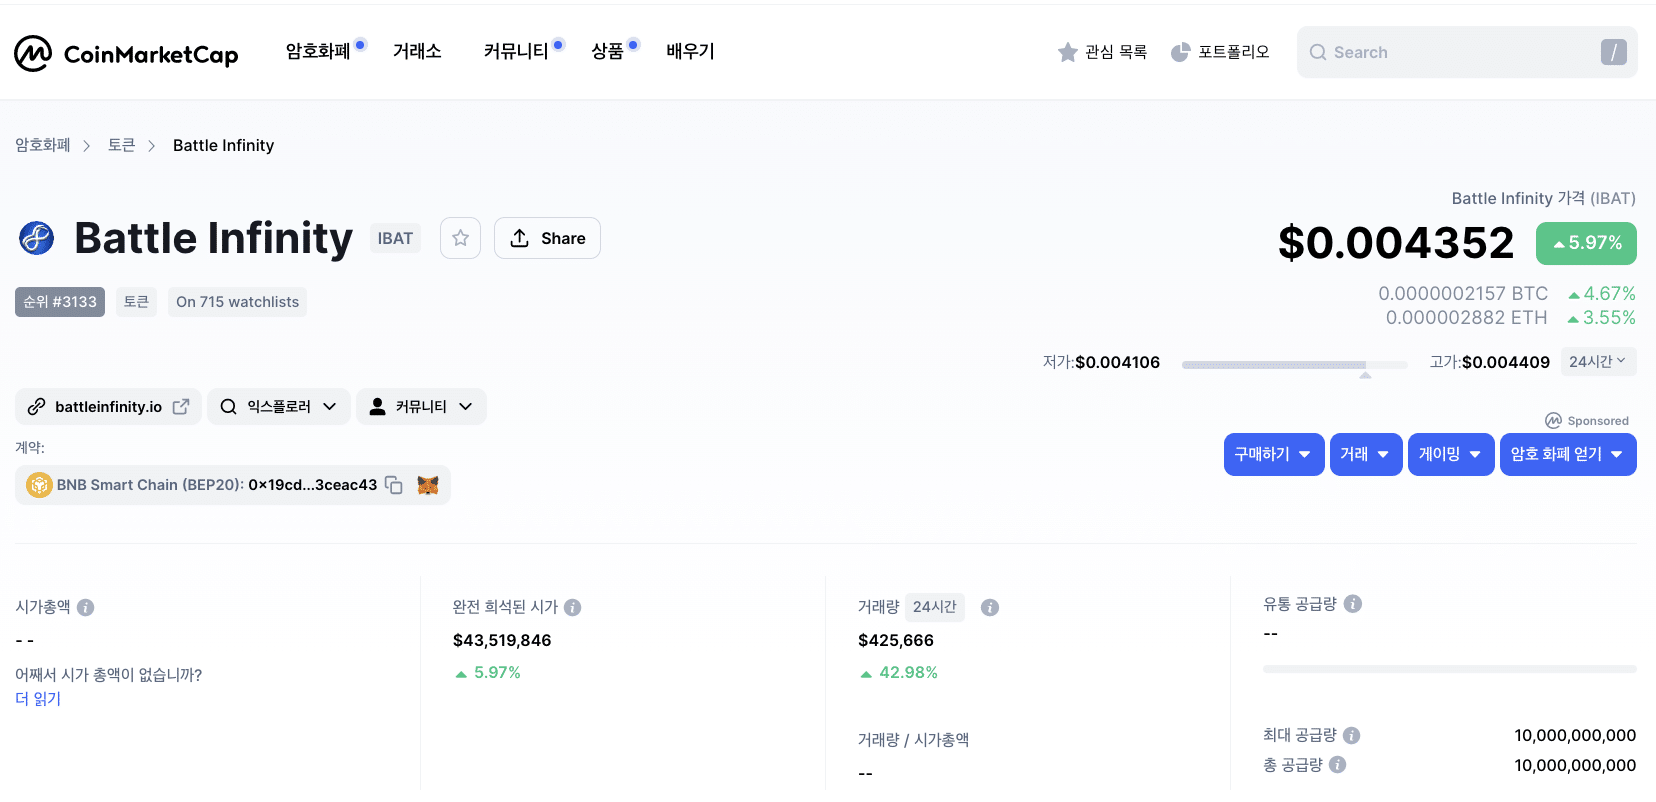
Task: Open the 상품 menu
Action: click(x=607, y=51)
